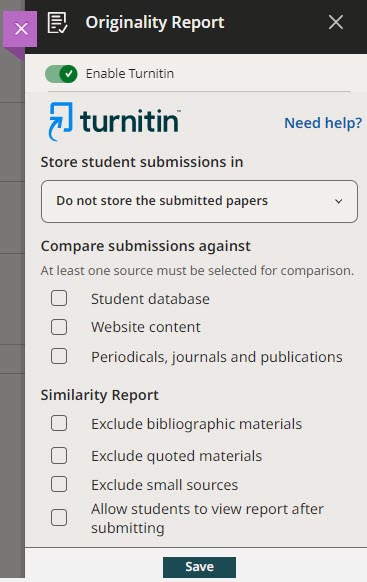Viewport: 367px width, 582px height.
Task: Click the Similarity Report heading
Action: pos(100,395)
